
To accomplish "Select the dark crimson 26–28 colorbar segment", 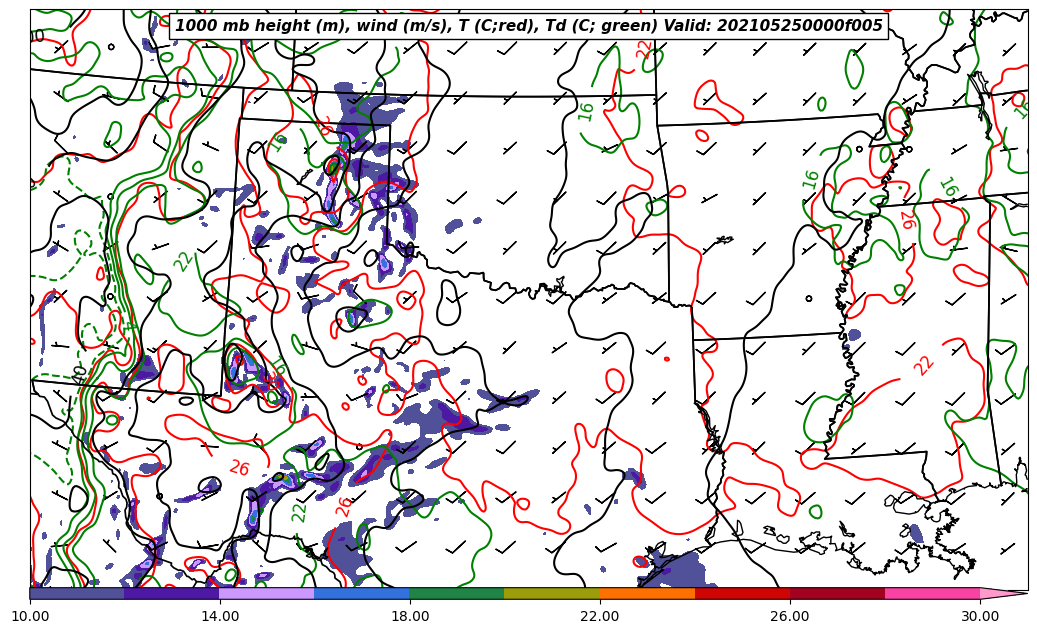I will pyautogui.click(x=837, y=593).
